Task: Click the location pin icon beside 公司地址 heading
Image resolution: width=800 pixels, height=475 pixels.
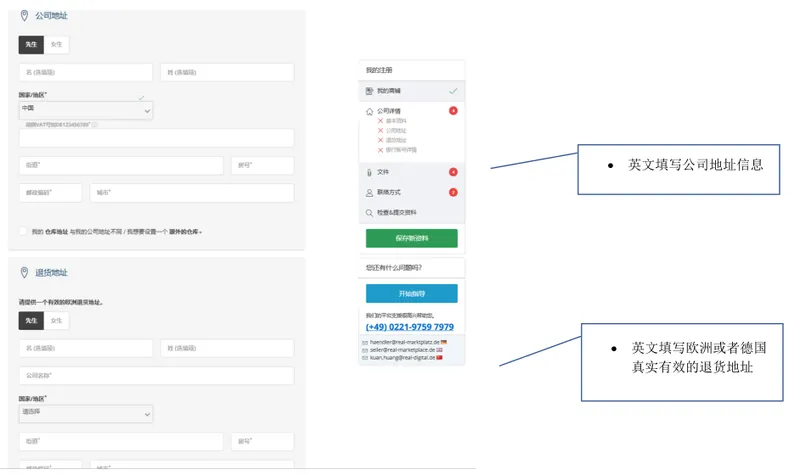Action: pos(24,16)
